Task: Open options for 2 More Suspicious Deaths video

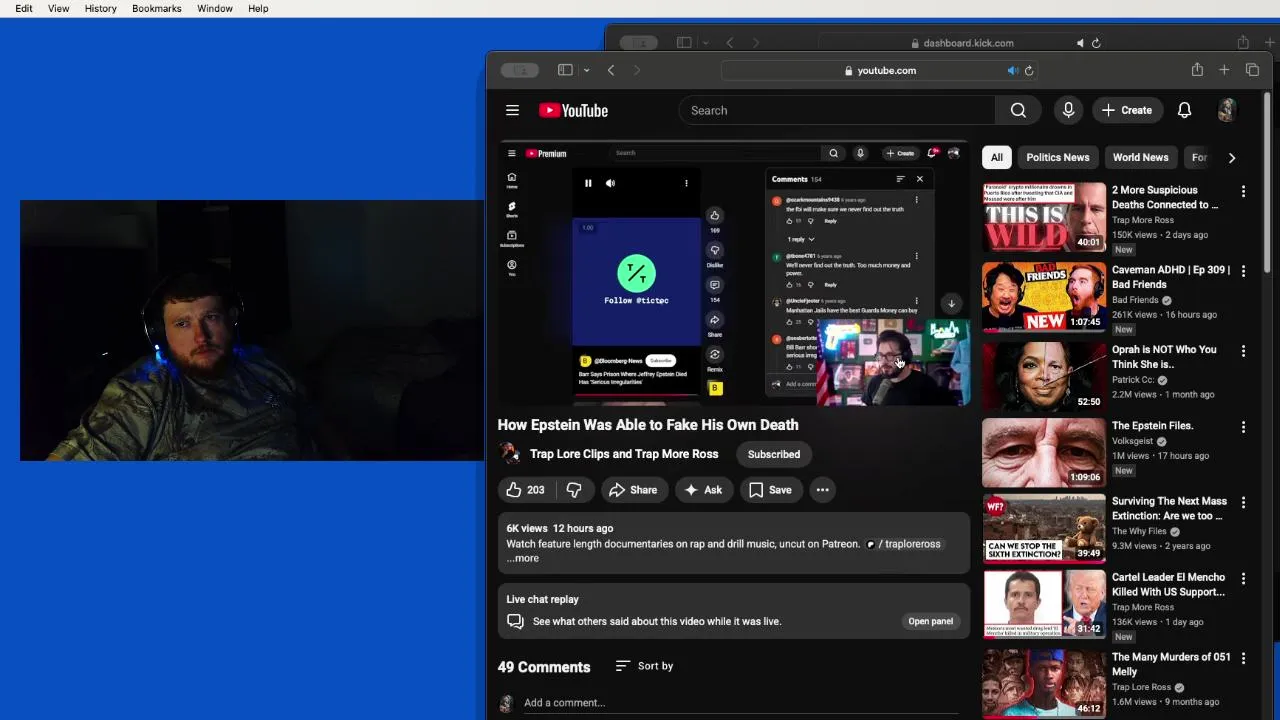Action: (x=1243, y=191)
